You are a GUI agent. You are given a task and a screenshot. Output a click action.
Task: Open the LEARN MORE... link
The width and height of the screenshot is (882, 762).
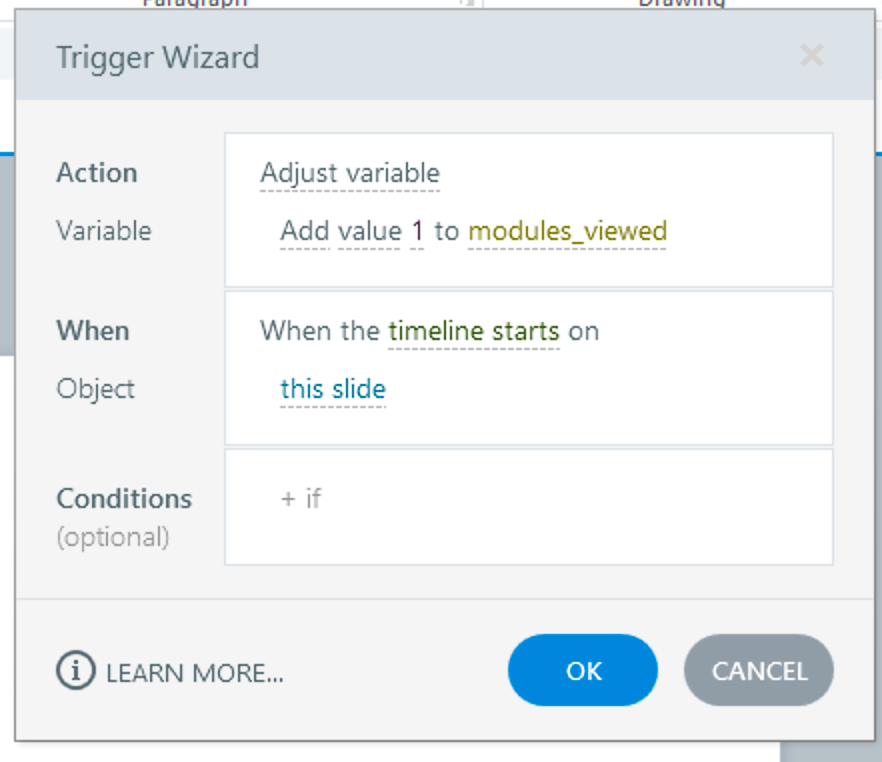pos(194,673)
